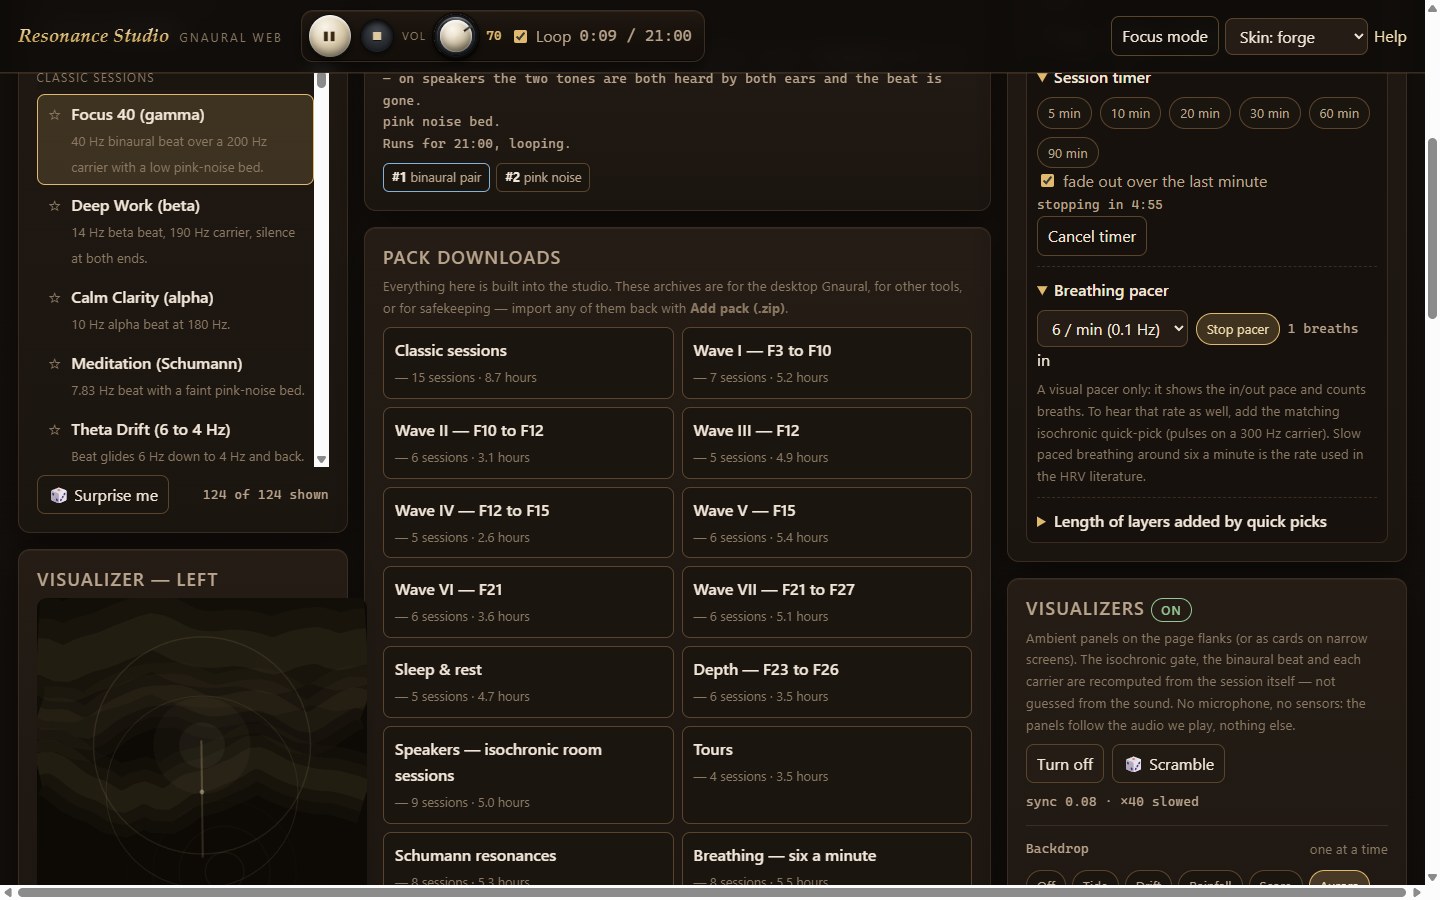
Task: Select the #2 pink noise layer chip
Action: coord(543,177)
